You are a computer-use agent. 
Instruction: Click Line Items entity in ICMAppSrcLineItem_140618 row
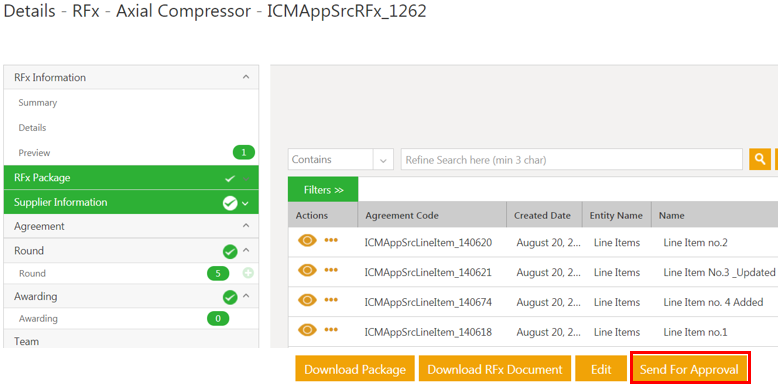pos(617,332)
